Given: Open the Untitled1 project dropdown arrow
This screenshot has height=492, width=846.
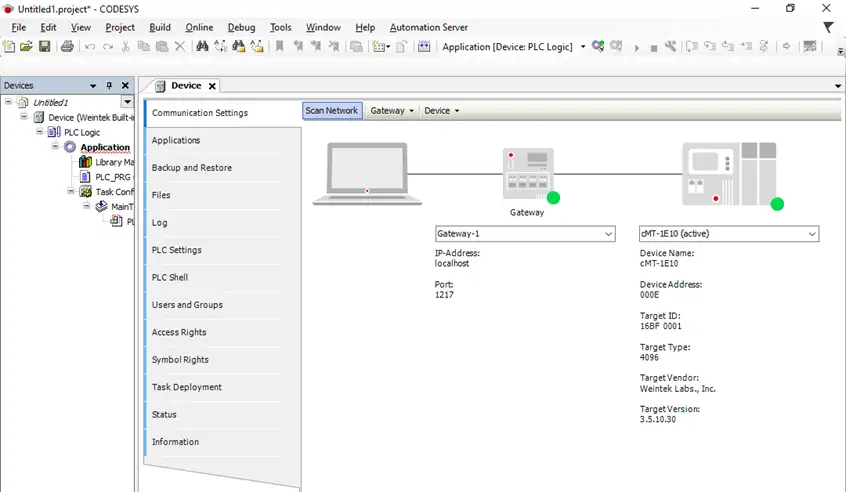Looking at the screenshot, I should pyautogui.click(x=127, y=102).
